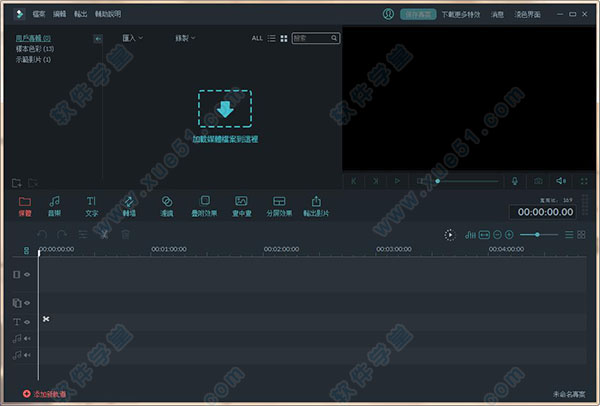Screen dimensions: 600x406
Task: Open the 檔案 (File) menu
Action: coord(37,15)
